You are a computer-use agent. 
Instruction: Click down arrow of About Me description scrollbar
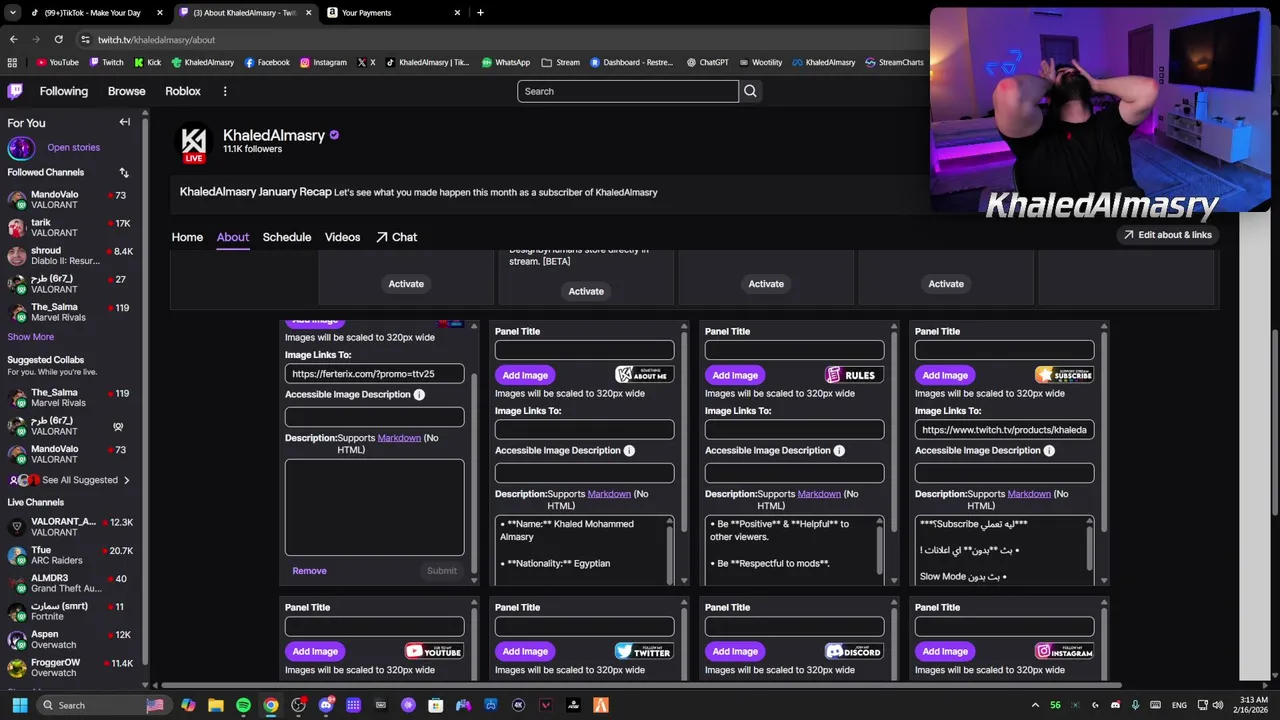click(684, 580)
